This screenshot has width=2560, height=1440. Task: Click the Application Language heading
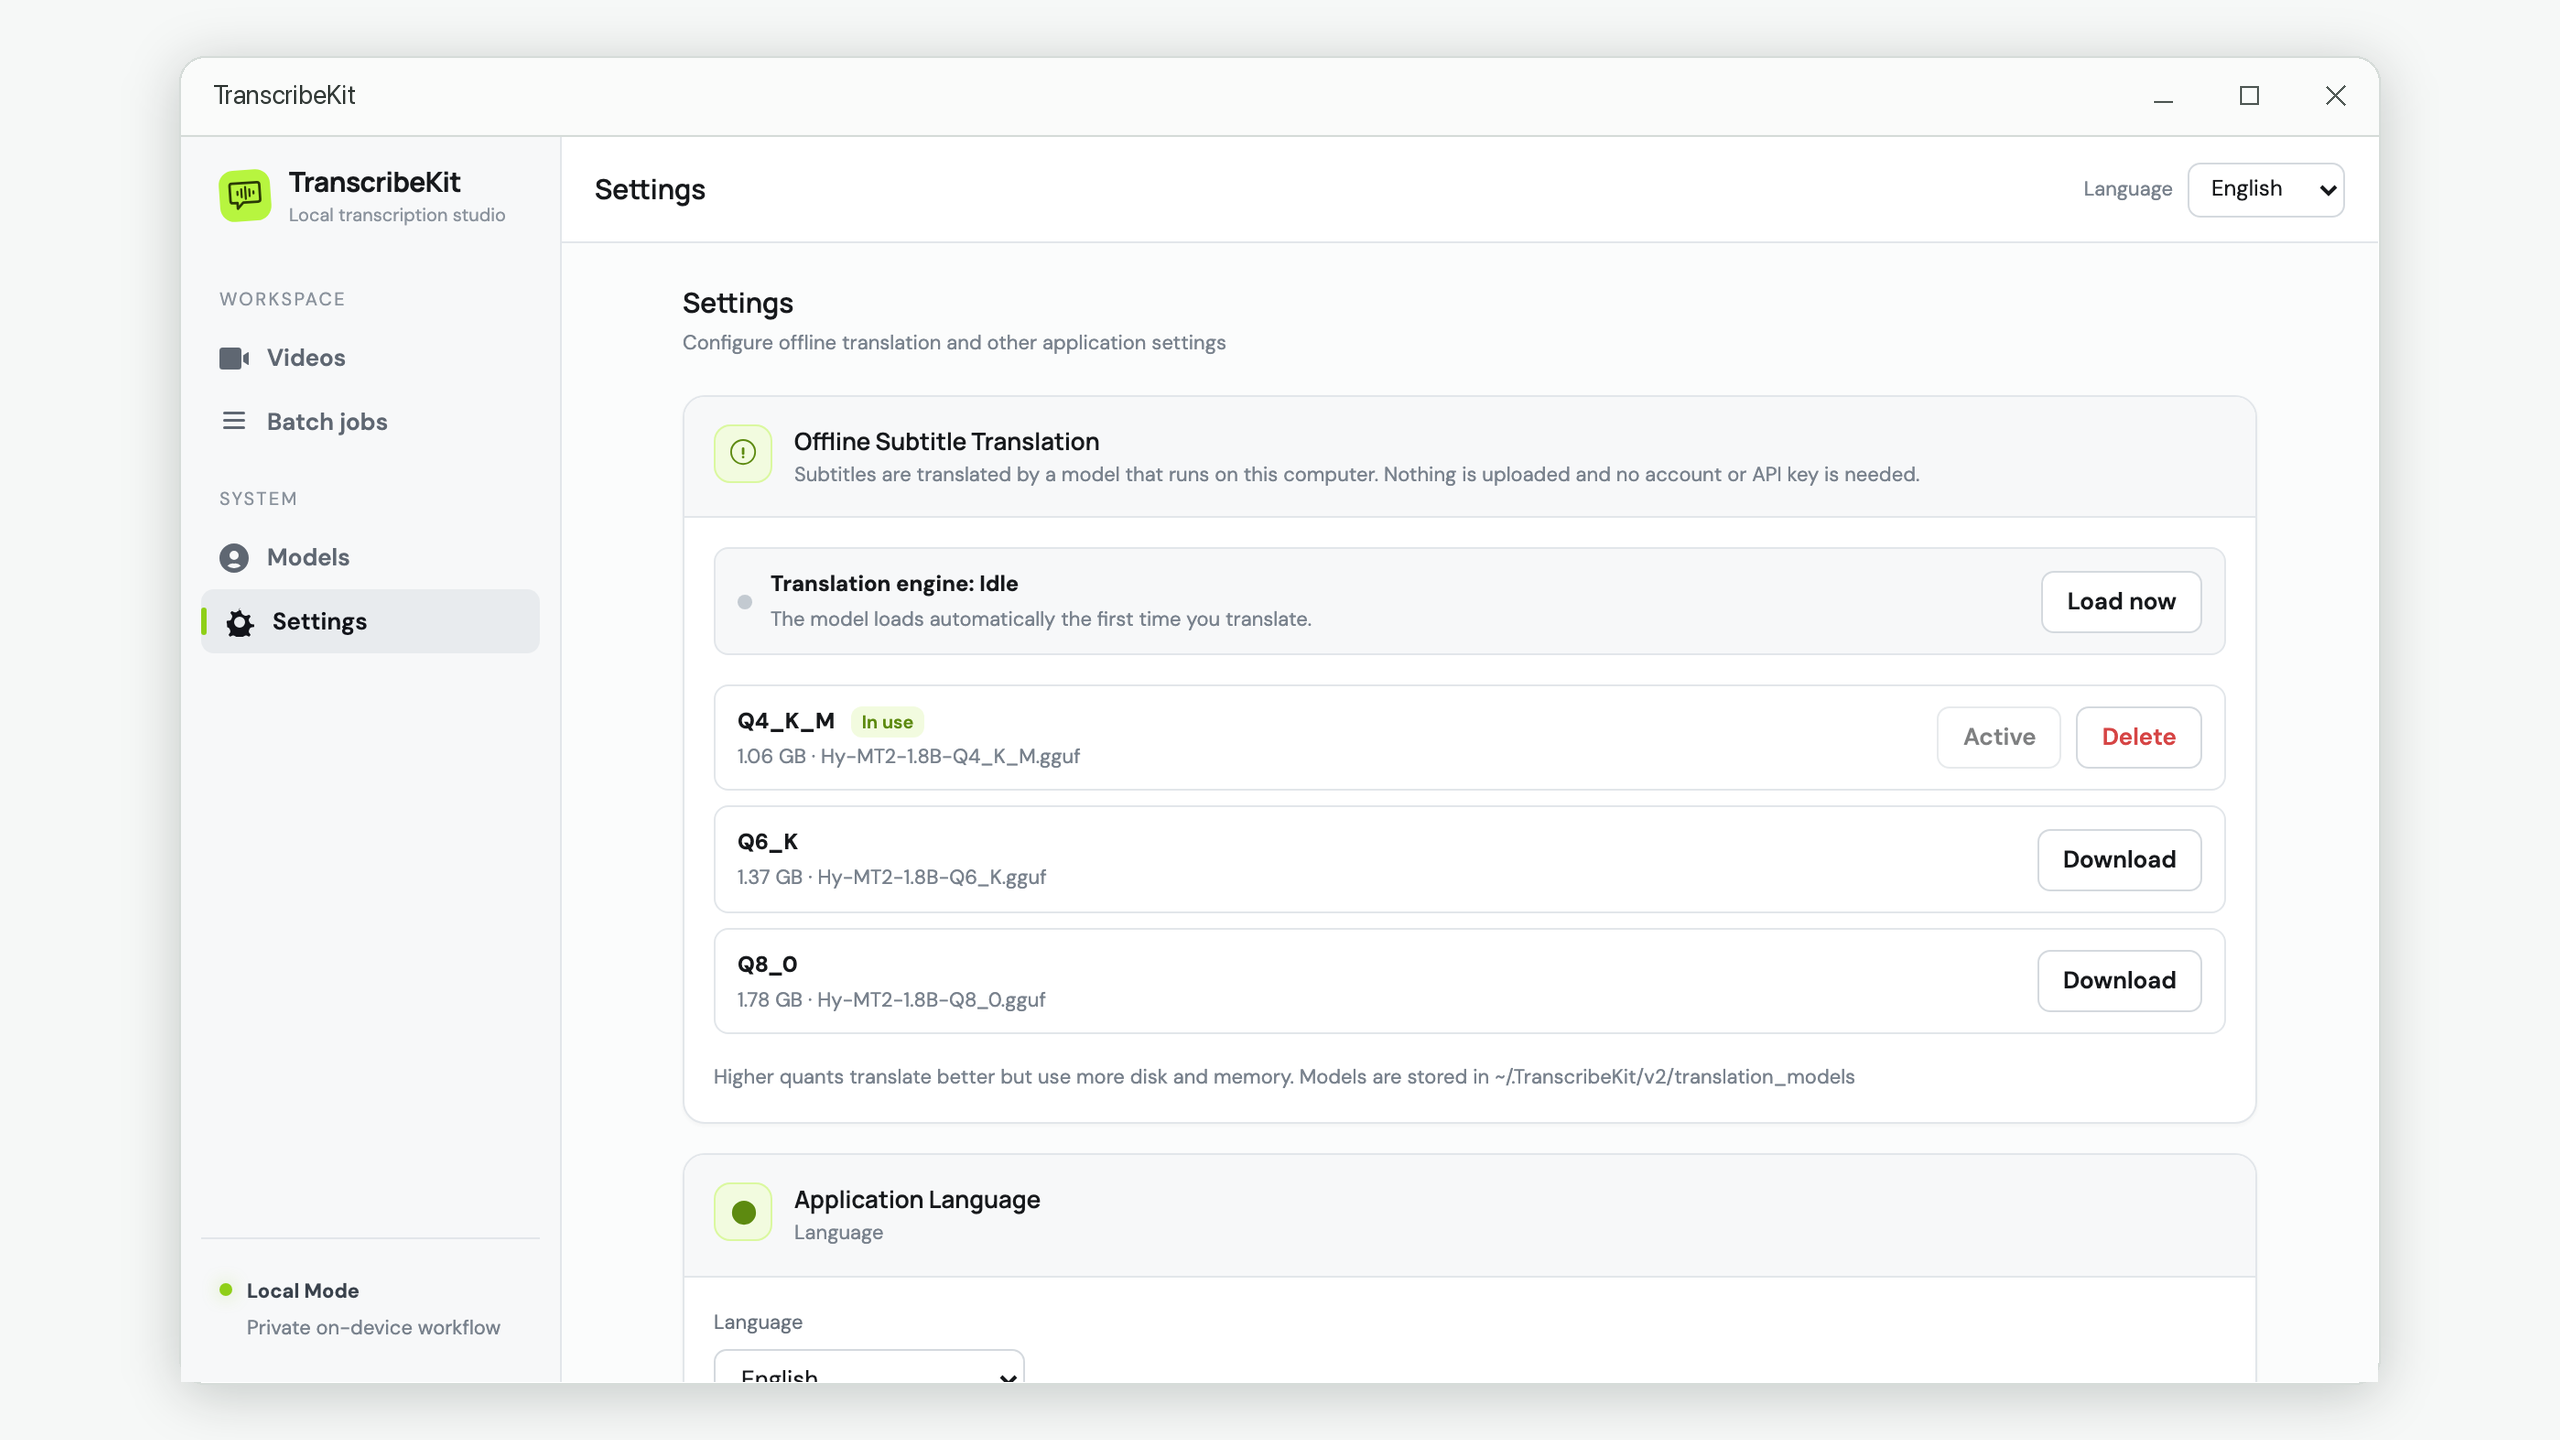(917, 1200)
